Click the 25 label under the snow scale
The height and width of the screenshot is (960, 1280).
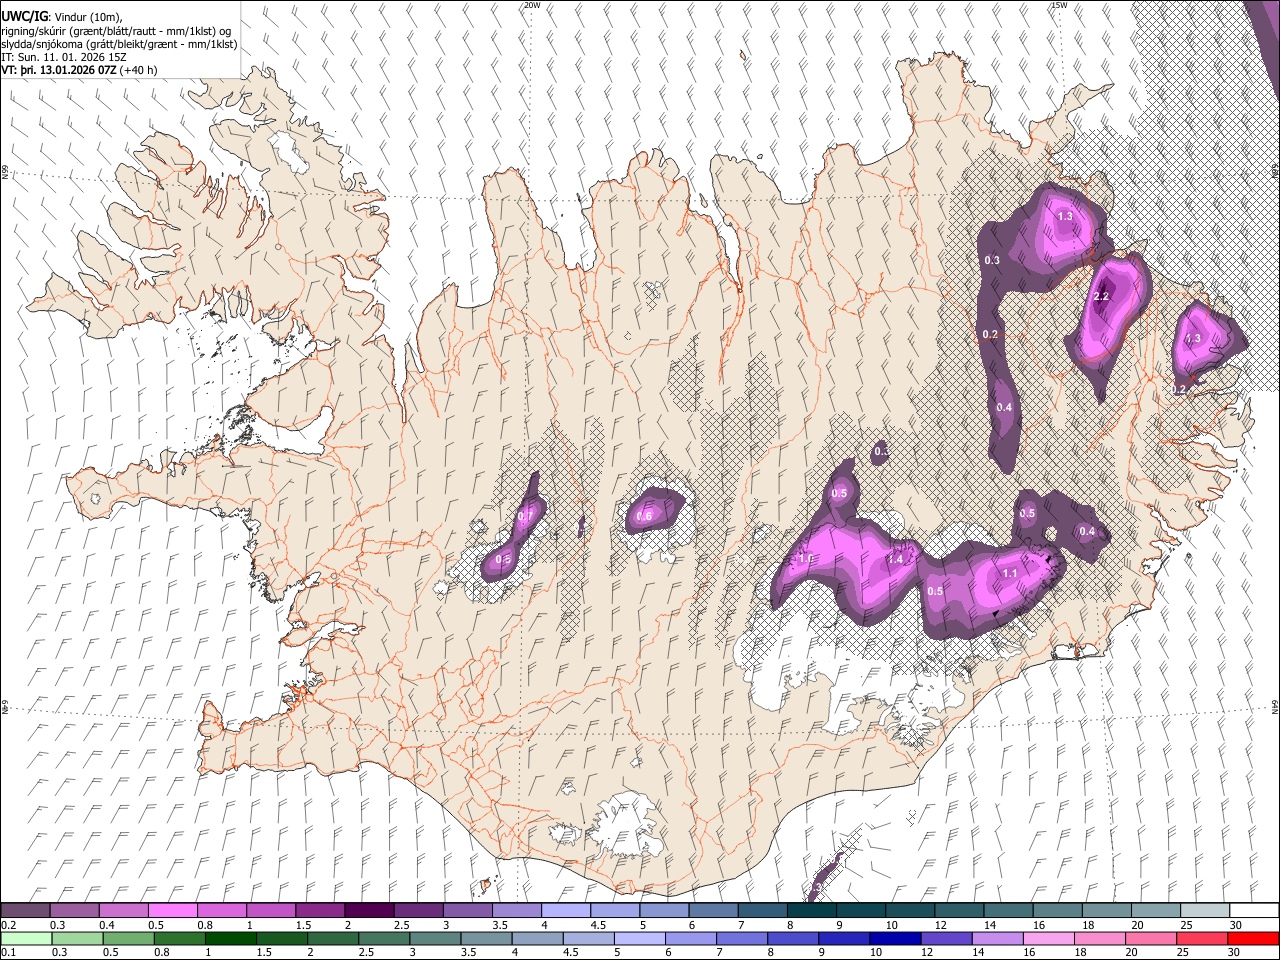coord(1186,925)
